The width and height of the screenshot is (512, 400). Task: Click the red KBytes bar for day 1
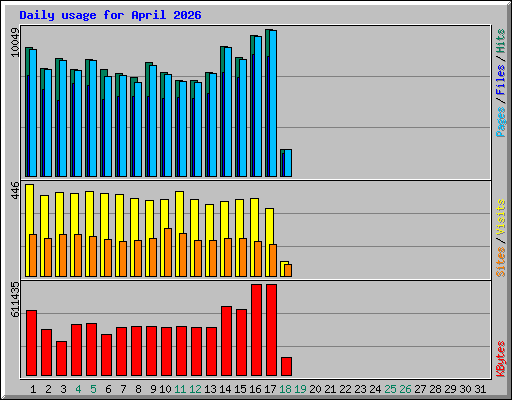[x=31, y=343]
